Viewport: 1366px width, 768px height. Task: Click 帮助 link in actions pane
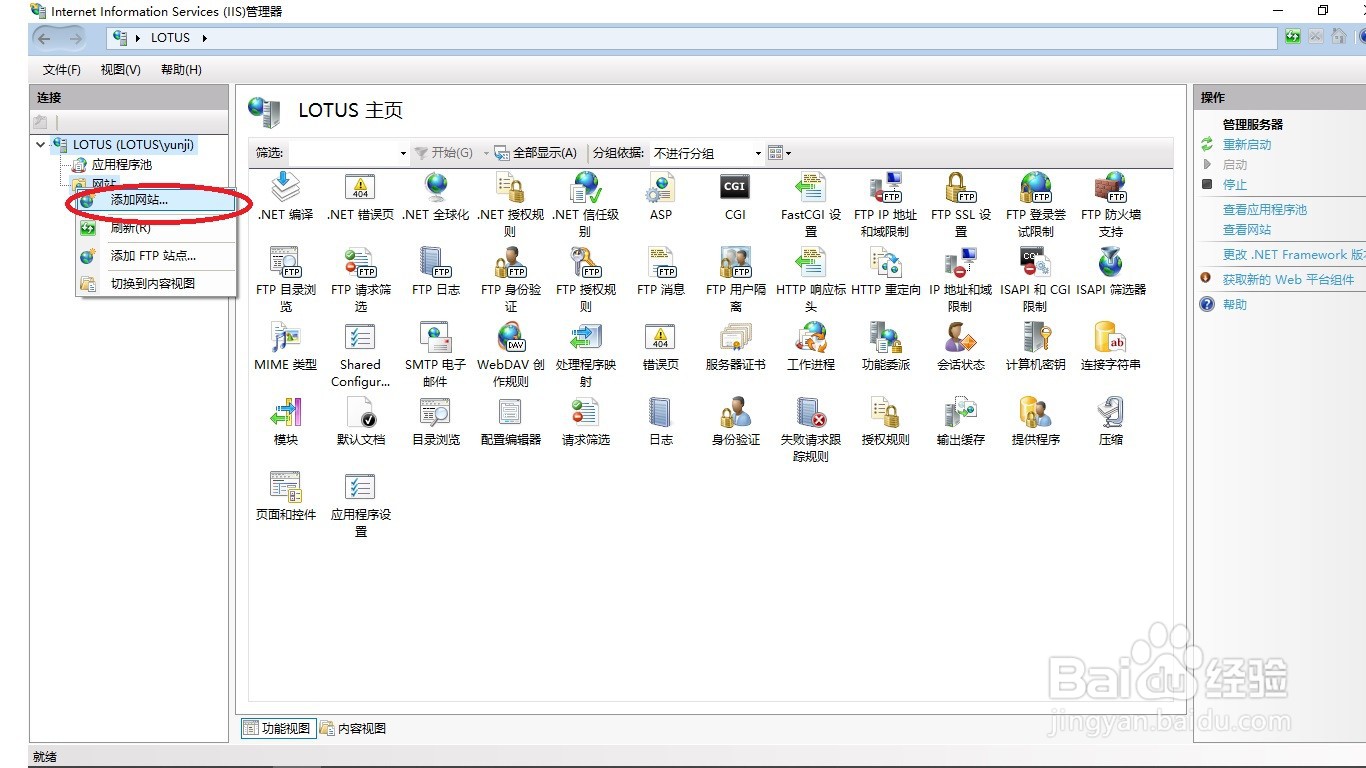point(1235,305)
